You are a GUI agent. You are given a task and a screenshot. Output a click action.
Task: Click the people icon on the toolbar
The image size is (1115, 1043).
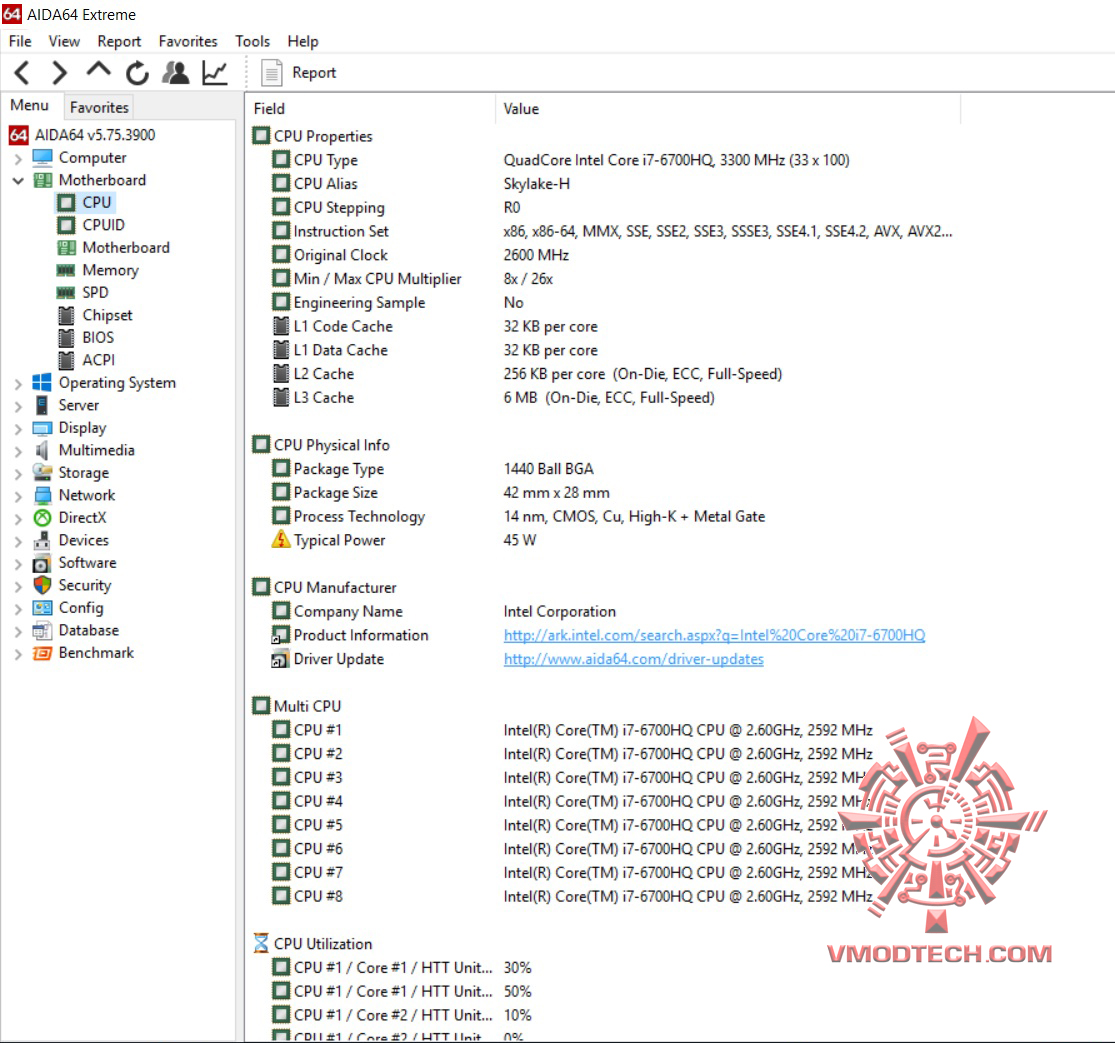[174, 72]
